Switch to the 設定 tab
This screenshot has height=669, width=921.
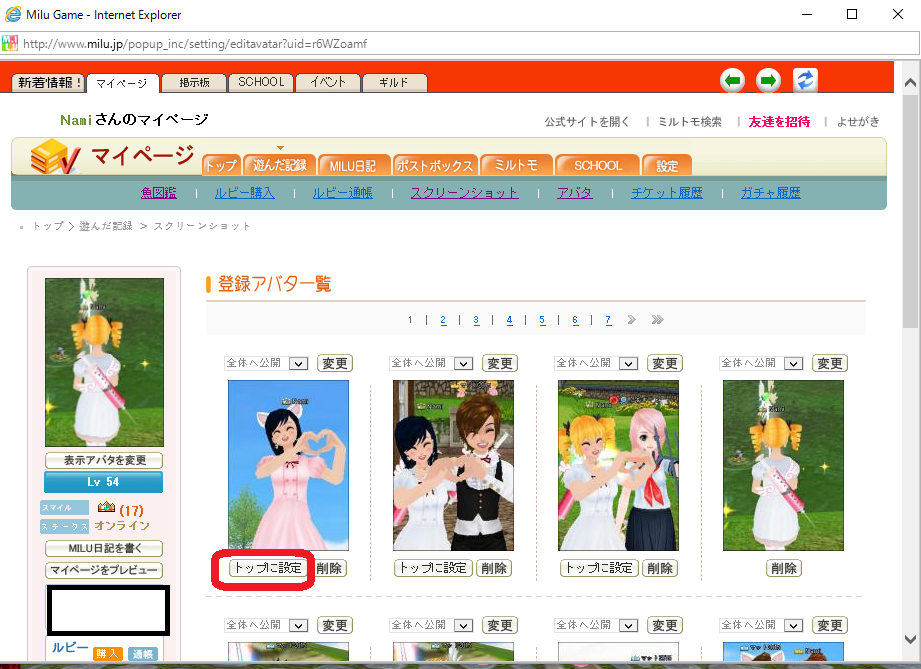tap(667, 166)
